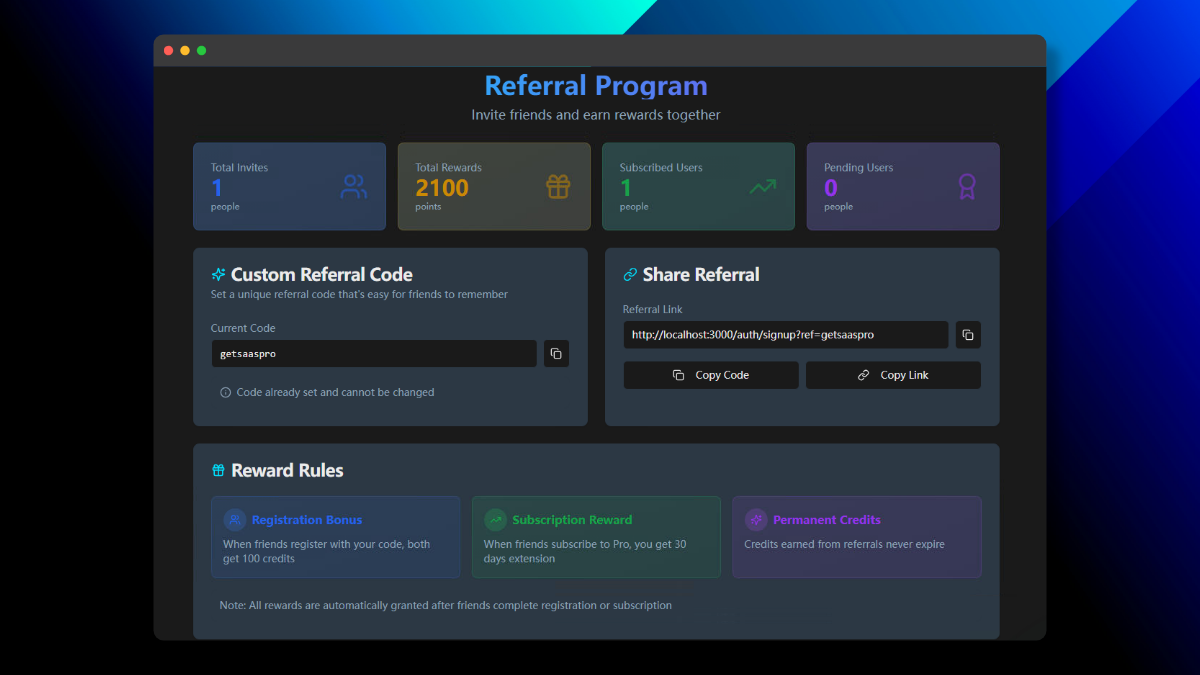Click the gift icon on Total Rewards card
Image resolution: width=1200 pixels, height=675 pixels.
558,186
